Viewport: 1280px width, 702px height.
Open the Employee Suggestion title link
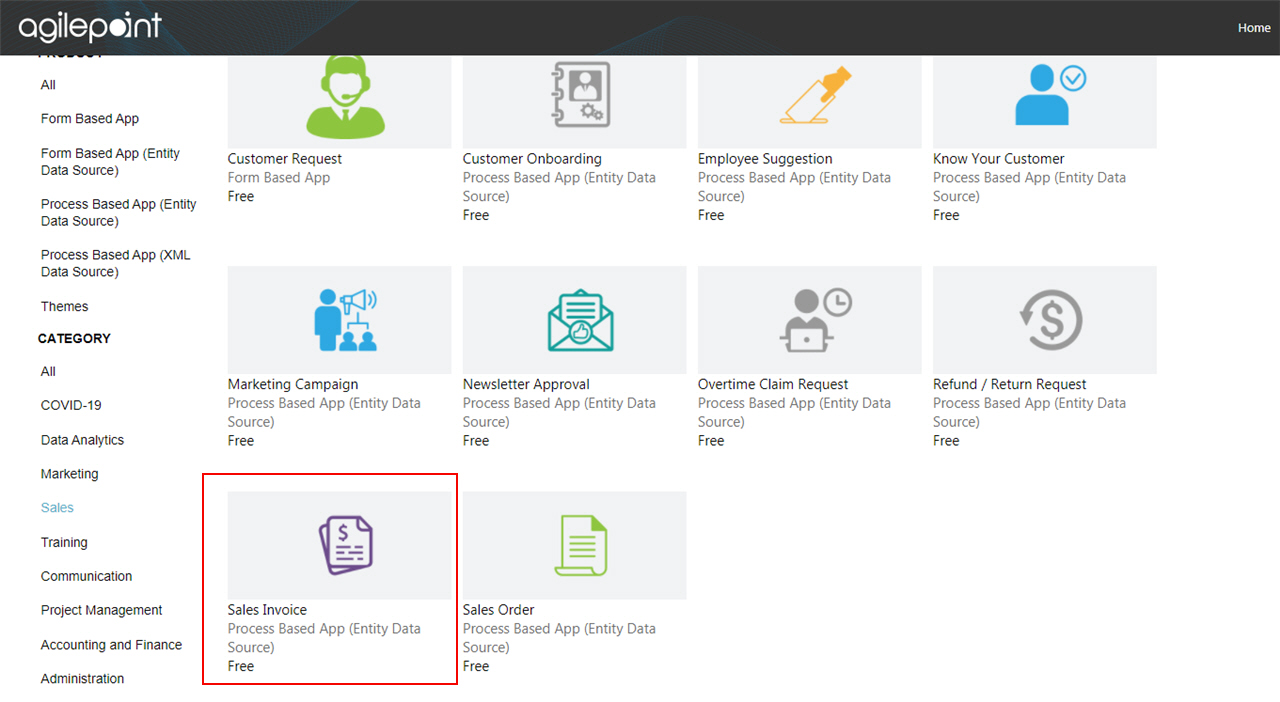coord(765,159)
